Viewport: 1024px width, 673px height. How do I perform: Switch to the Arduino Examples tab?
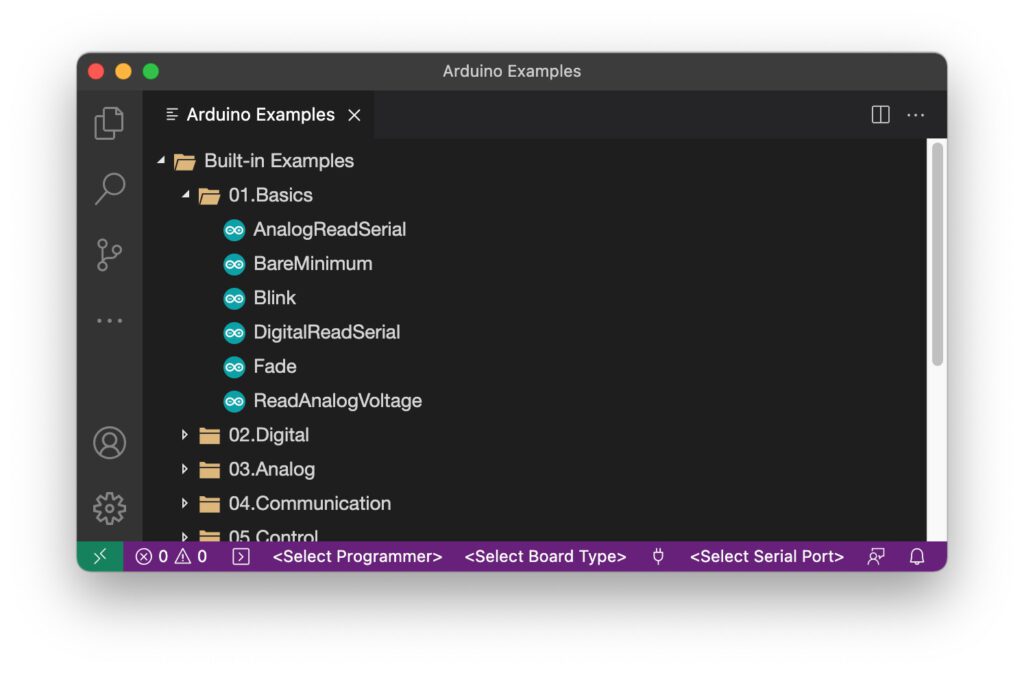259,115
